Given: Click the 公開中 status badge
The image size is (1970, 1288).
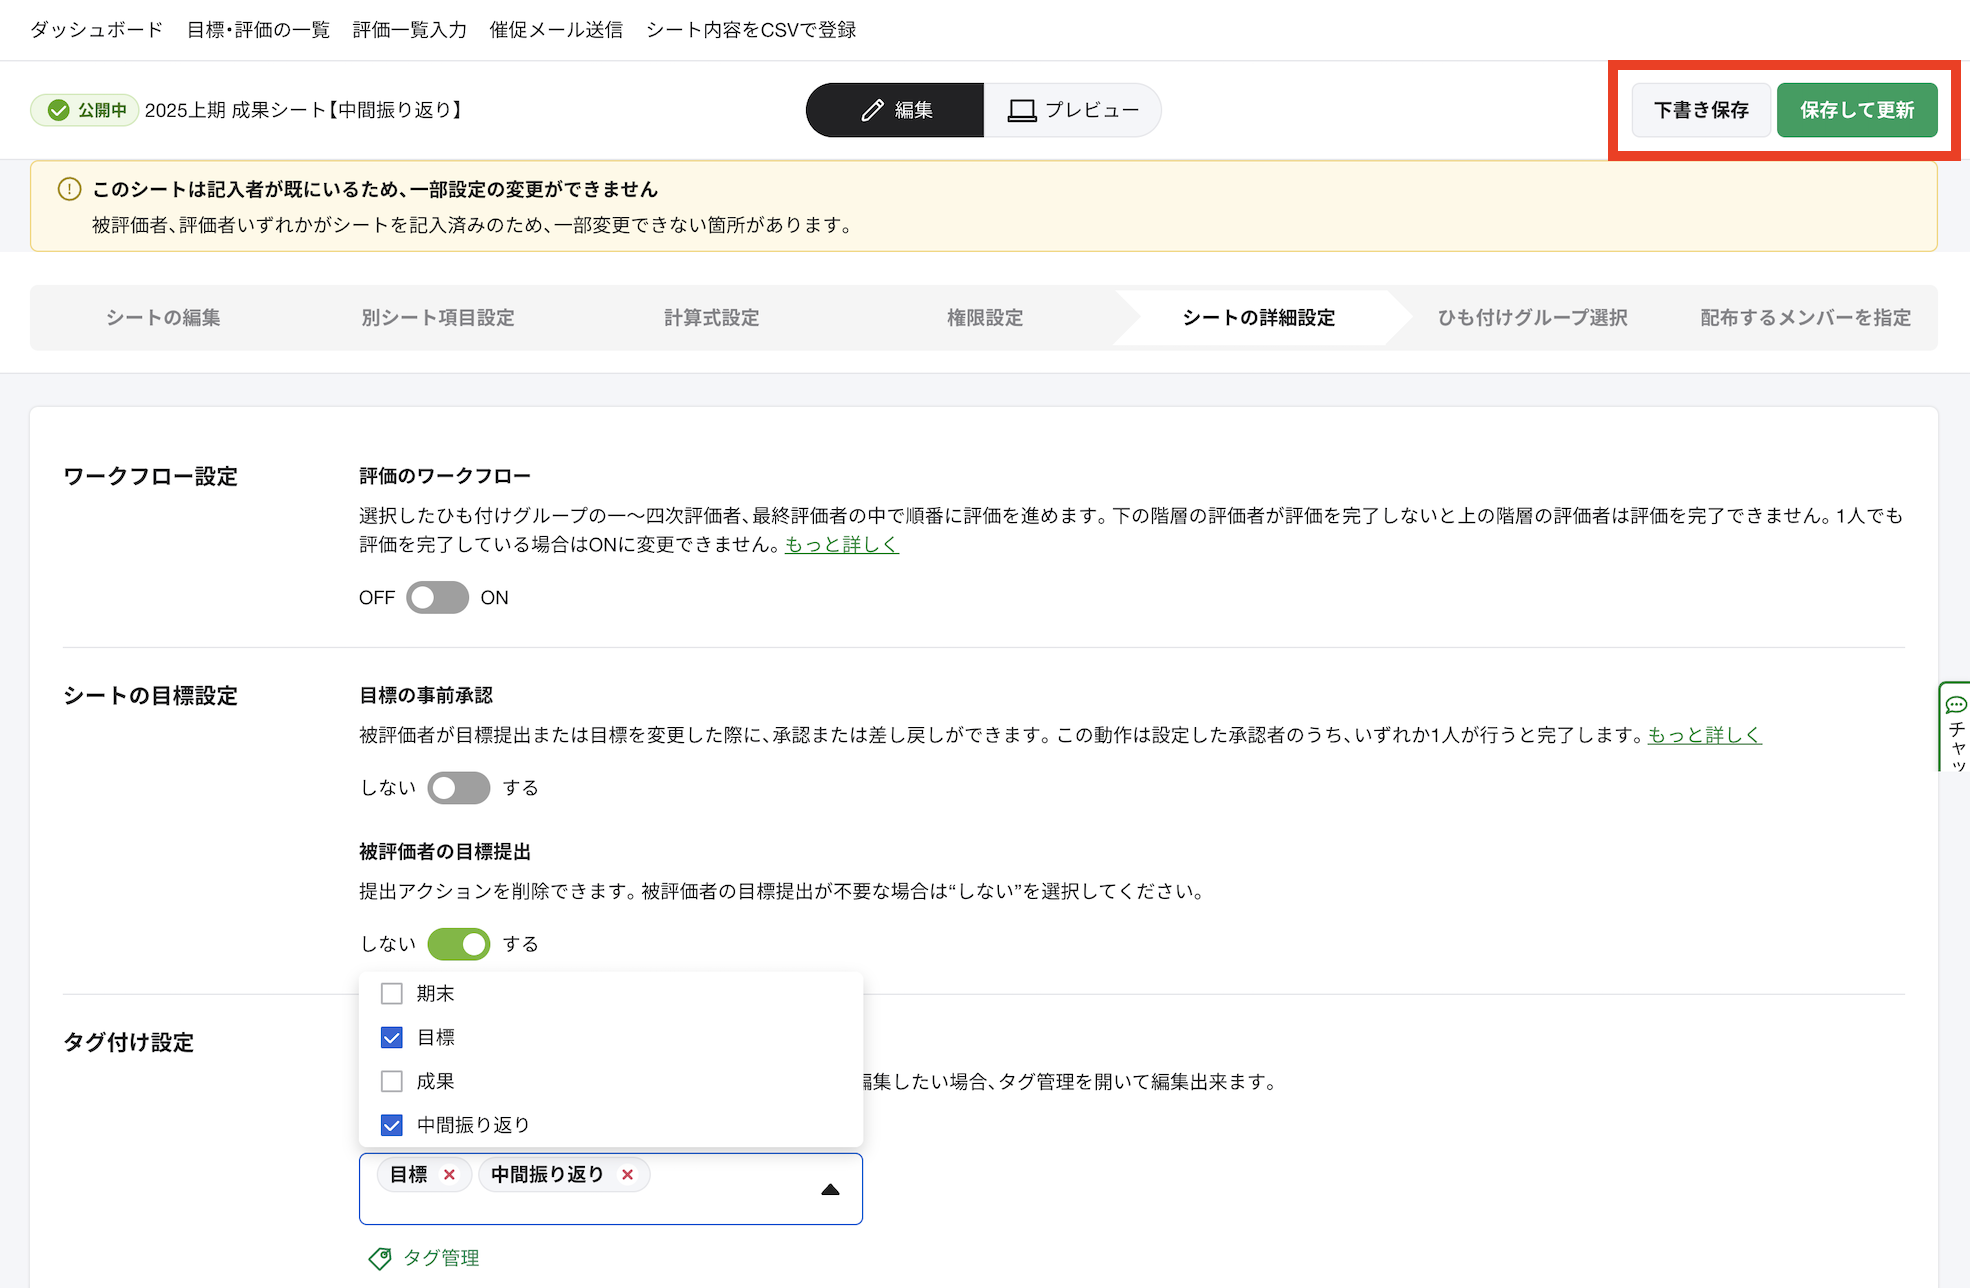Looking at the screenshot, I should pos(86,110).
